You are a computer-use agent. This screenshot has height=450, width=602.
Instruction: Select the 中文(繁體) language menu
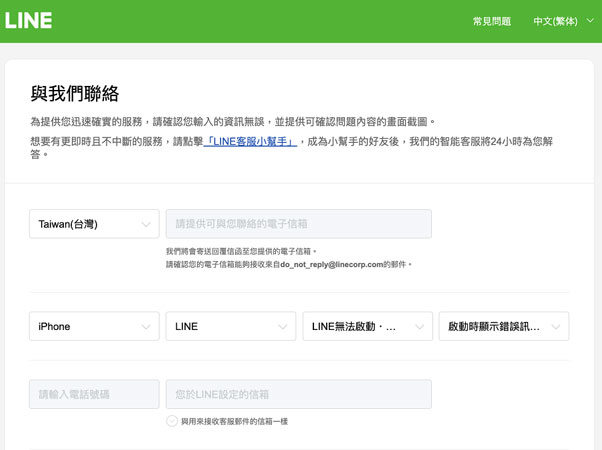pos(555,21)
